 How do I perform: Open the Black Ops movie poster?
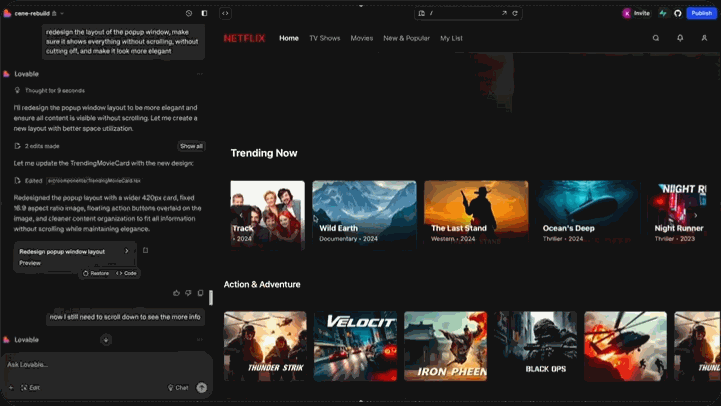pos(536,346)
